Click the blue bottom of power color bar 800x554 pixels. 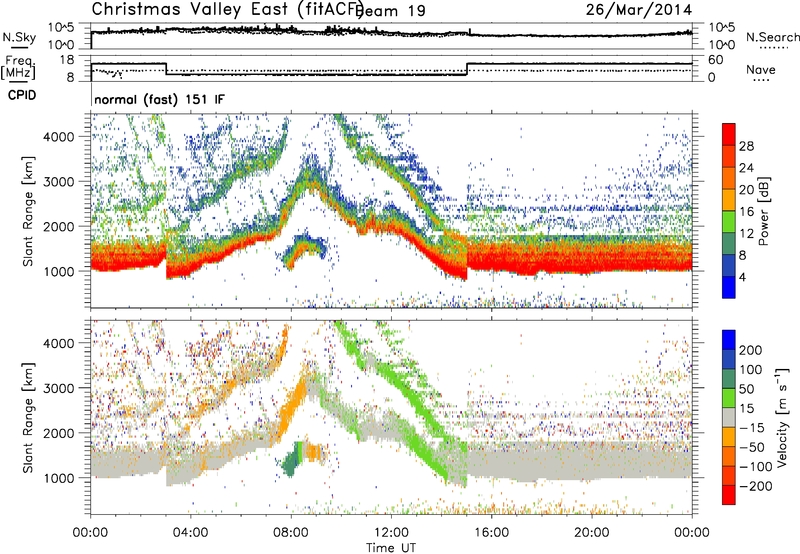729,288
